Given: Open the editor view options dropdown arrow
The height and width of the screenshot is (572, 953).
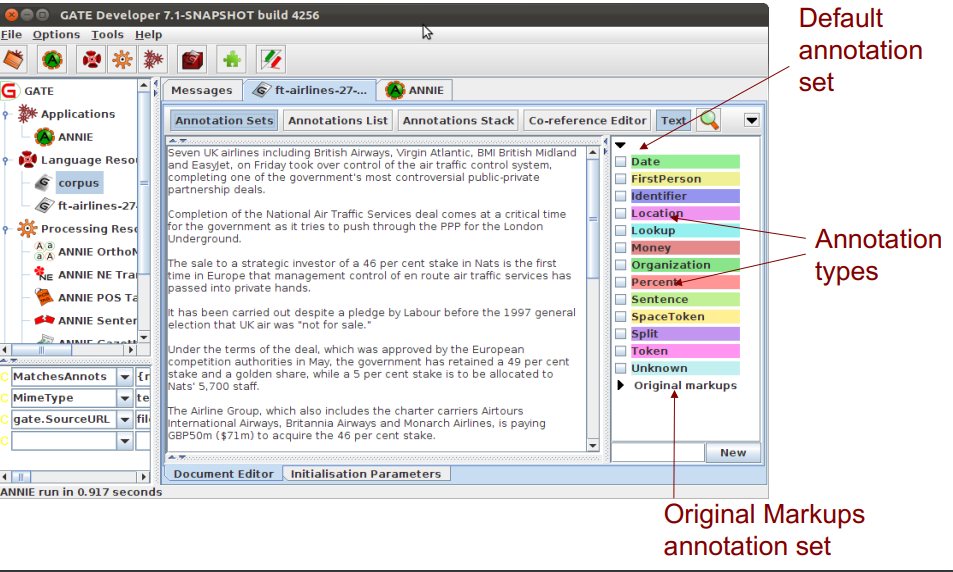Looking at the screenshot, I should tap(751, 120).
